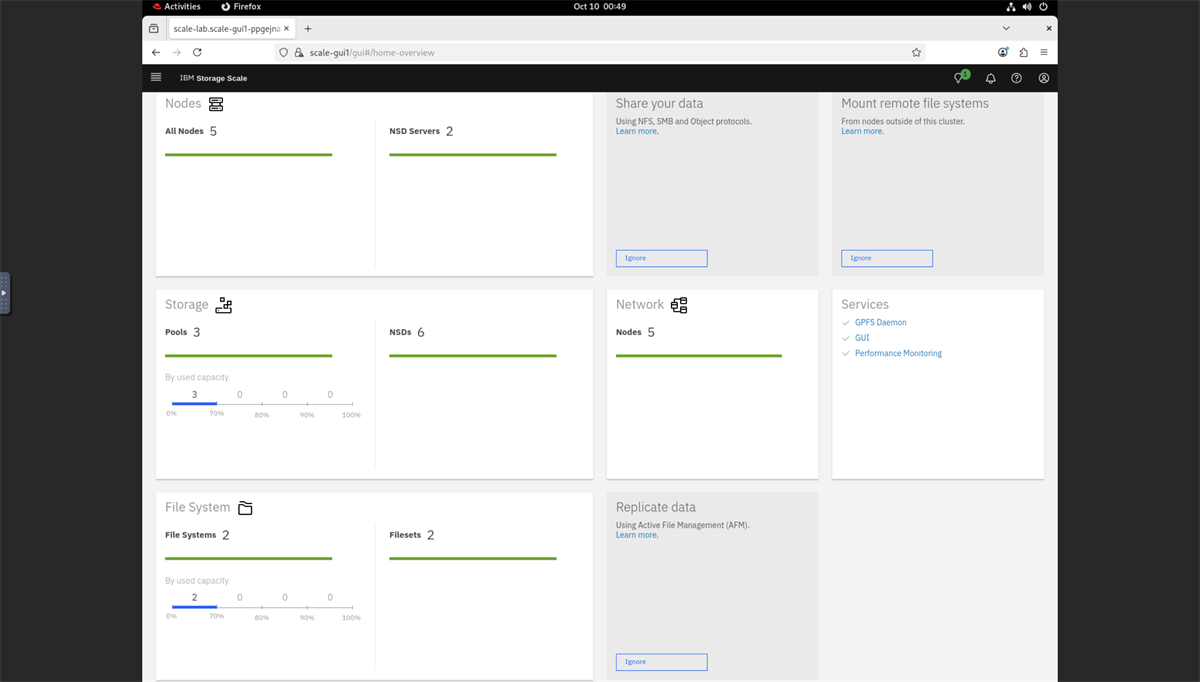Click the Filesets 2 label

tap(412, 535)
